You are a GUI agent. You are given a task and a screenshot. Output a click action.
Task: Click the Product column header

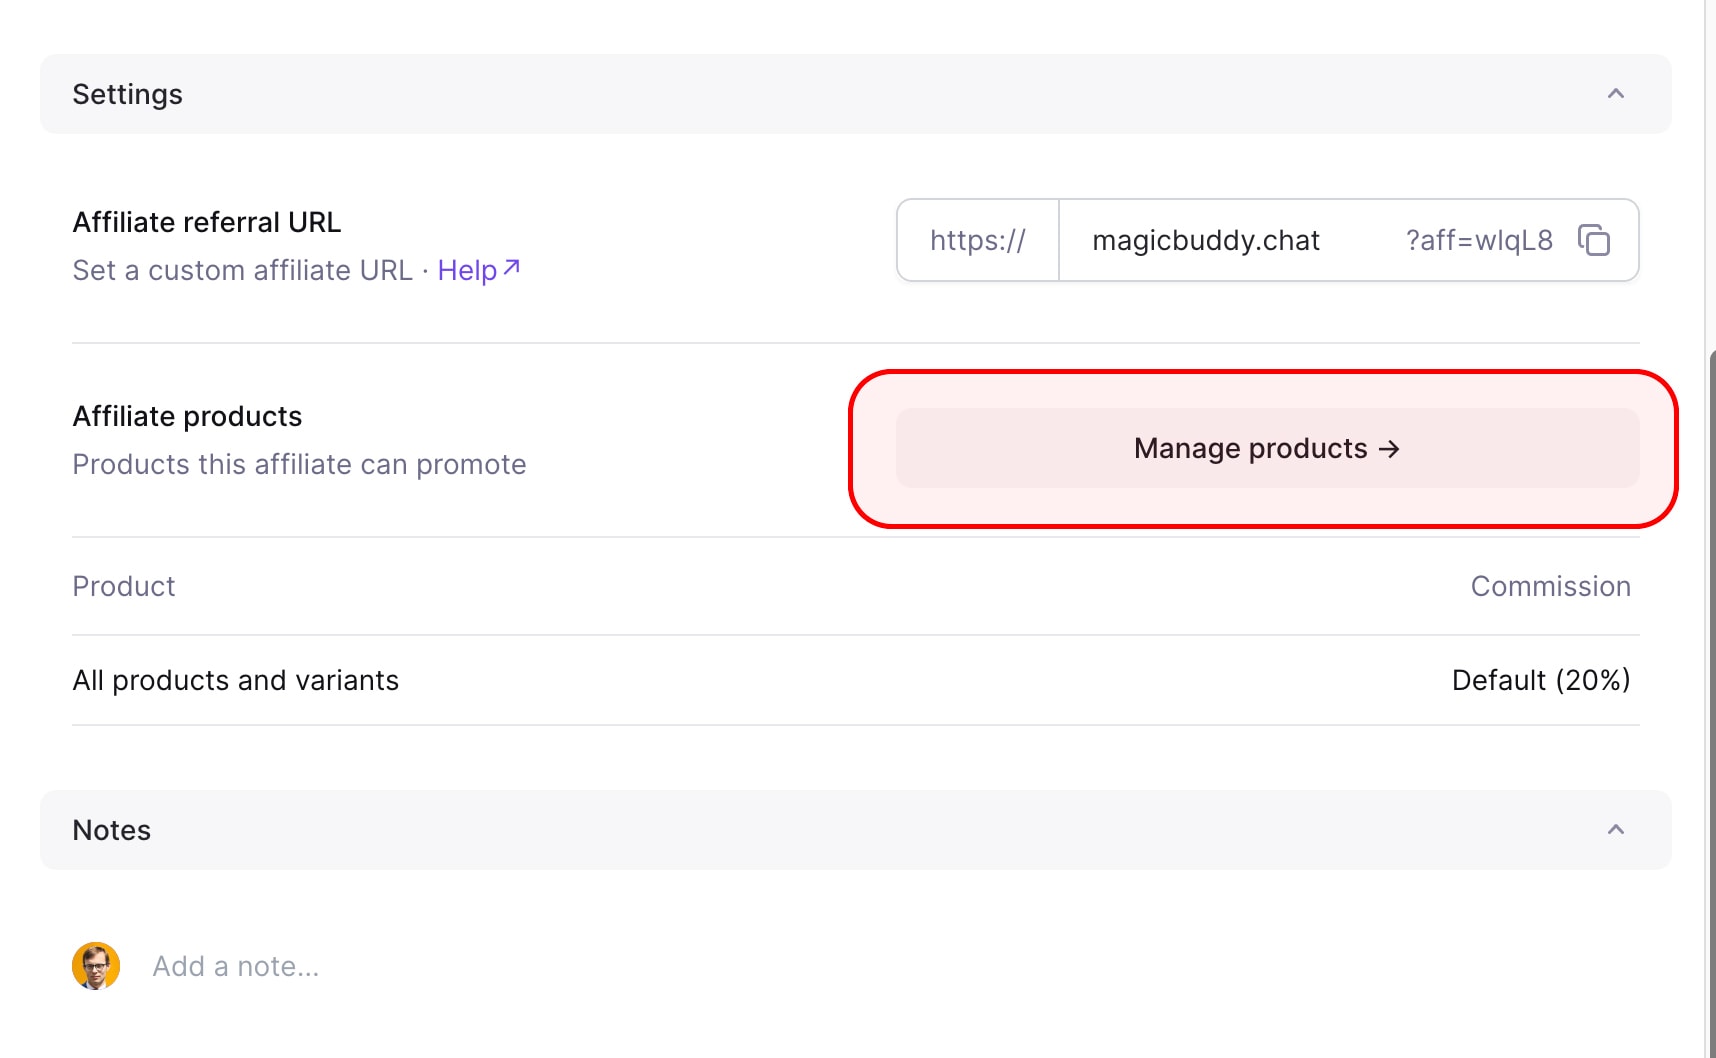[x=123, y=586]
